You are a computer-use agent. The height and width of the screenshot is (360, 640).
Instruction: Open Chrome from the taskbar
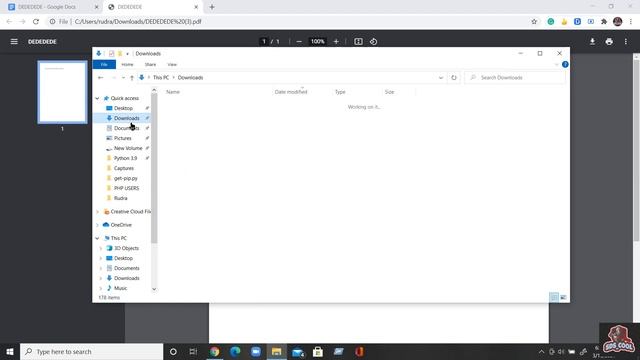[214, 351]
